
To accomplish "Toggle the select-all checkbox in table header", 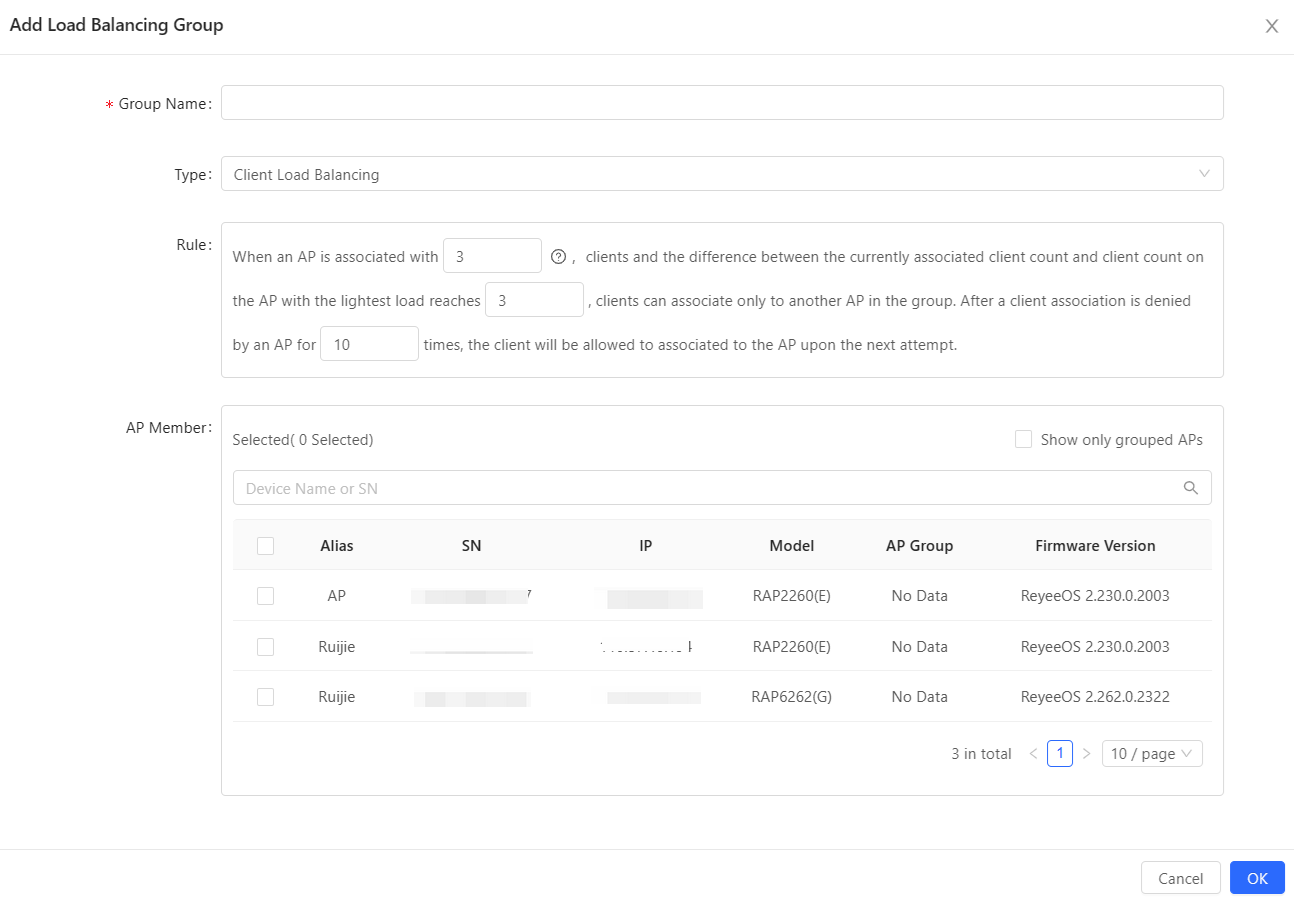I will (265, 546).
